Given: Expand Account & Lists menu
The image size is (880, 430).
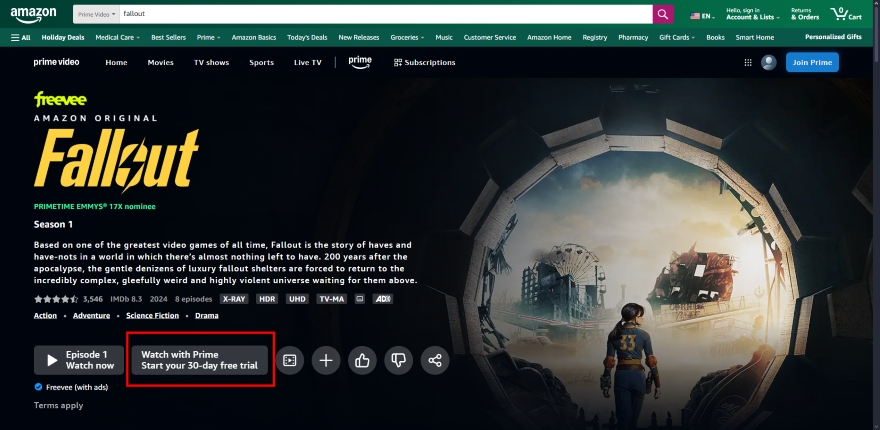Looking at the screenshot, I should (x=753, y=14).
